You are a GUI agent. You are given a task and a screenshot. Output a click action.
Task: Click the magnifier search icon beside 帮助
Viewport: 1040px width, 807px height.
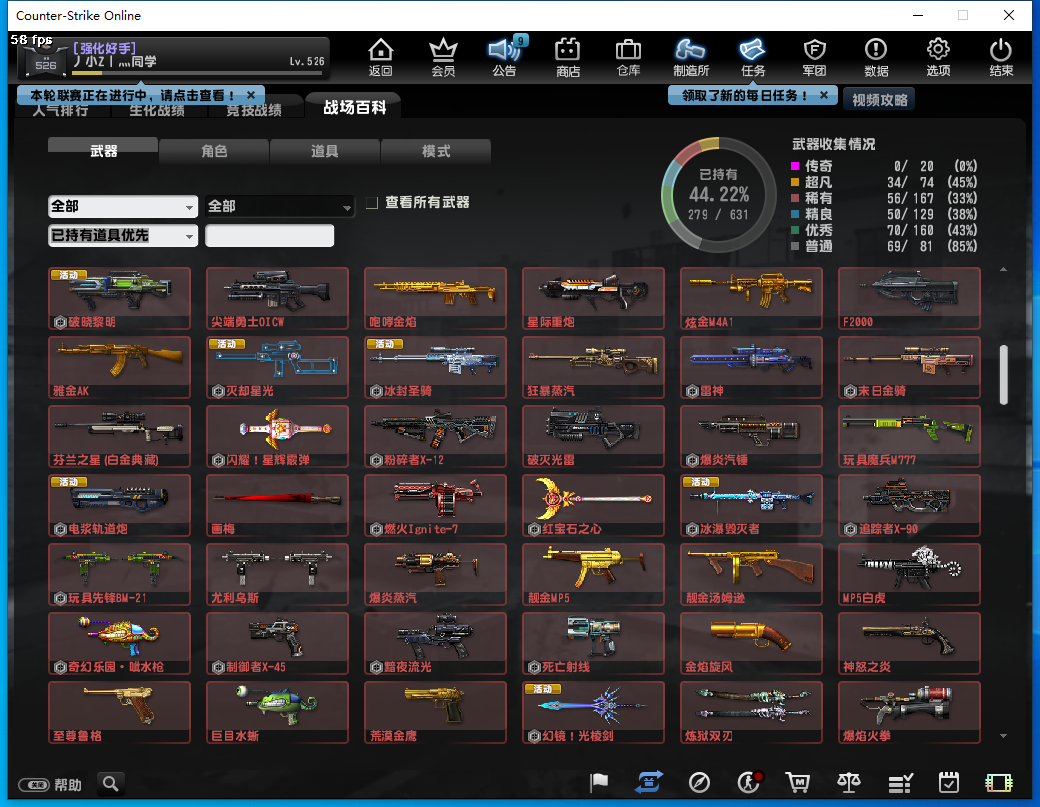(110, 783)
